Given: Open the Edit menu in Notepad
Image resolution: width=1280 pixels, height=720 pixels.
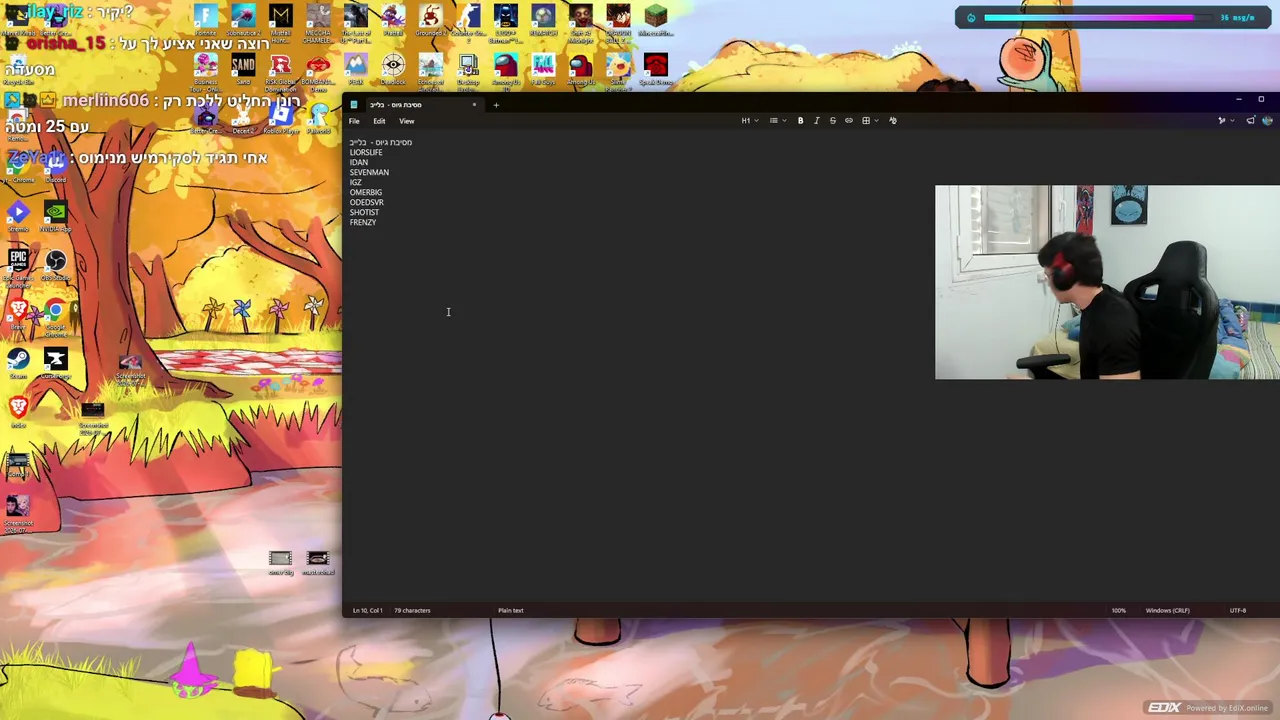Looking at the screenshot, I should click(x=379, y=121).
